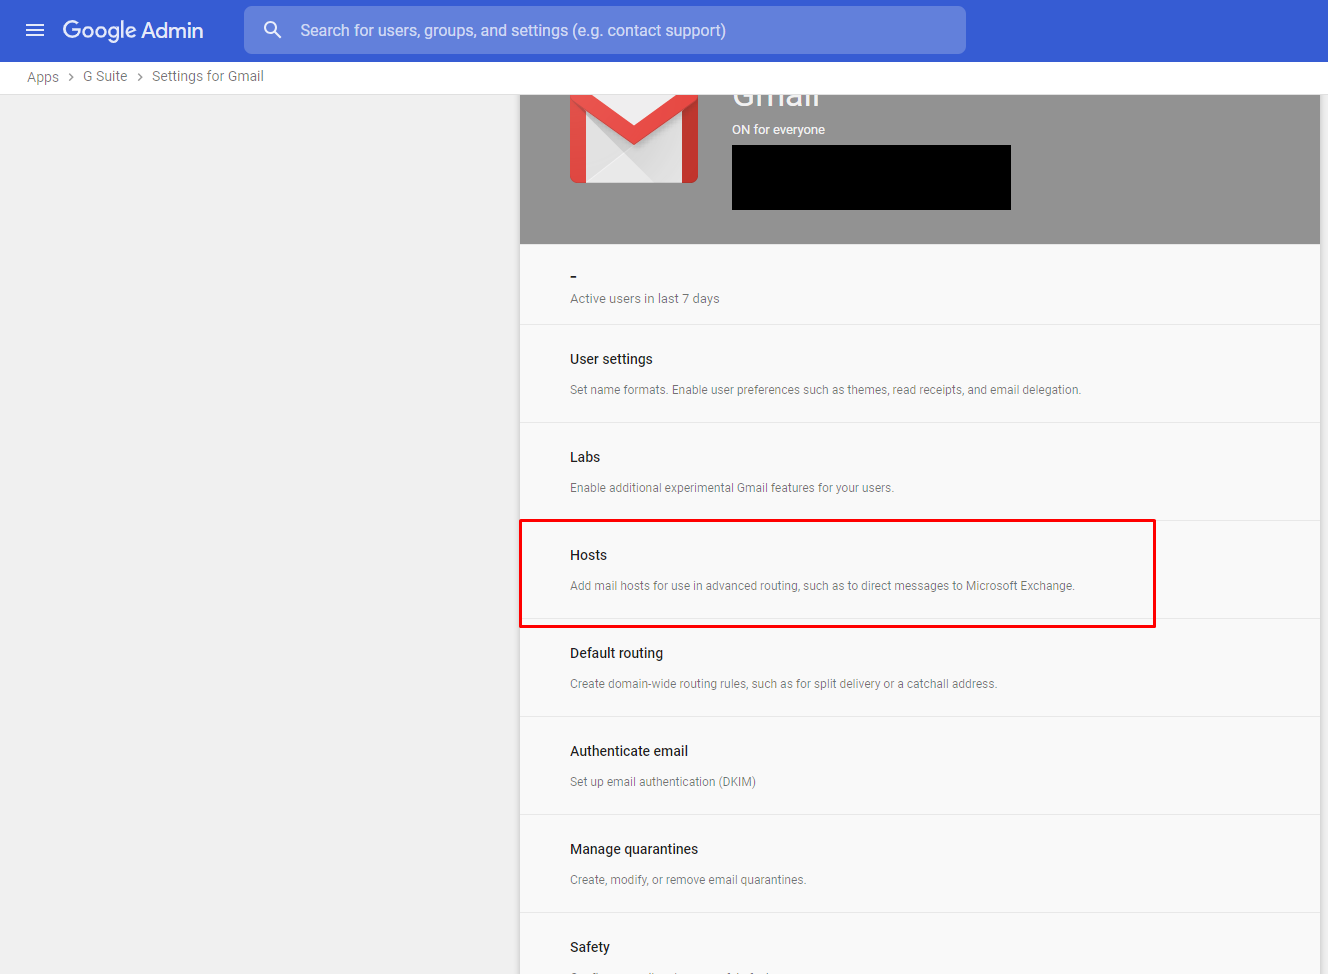
Task: Click the chevron after Apps breadcrumb
Action: point(71,77)
